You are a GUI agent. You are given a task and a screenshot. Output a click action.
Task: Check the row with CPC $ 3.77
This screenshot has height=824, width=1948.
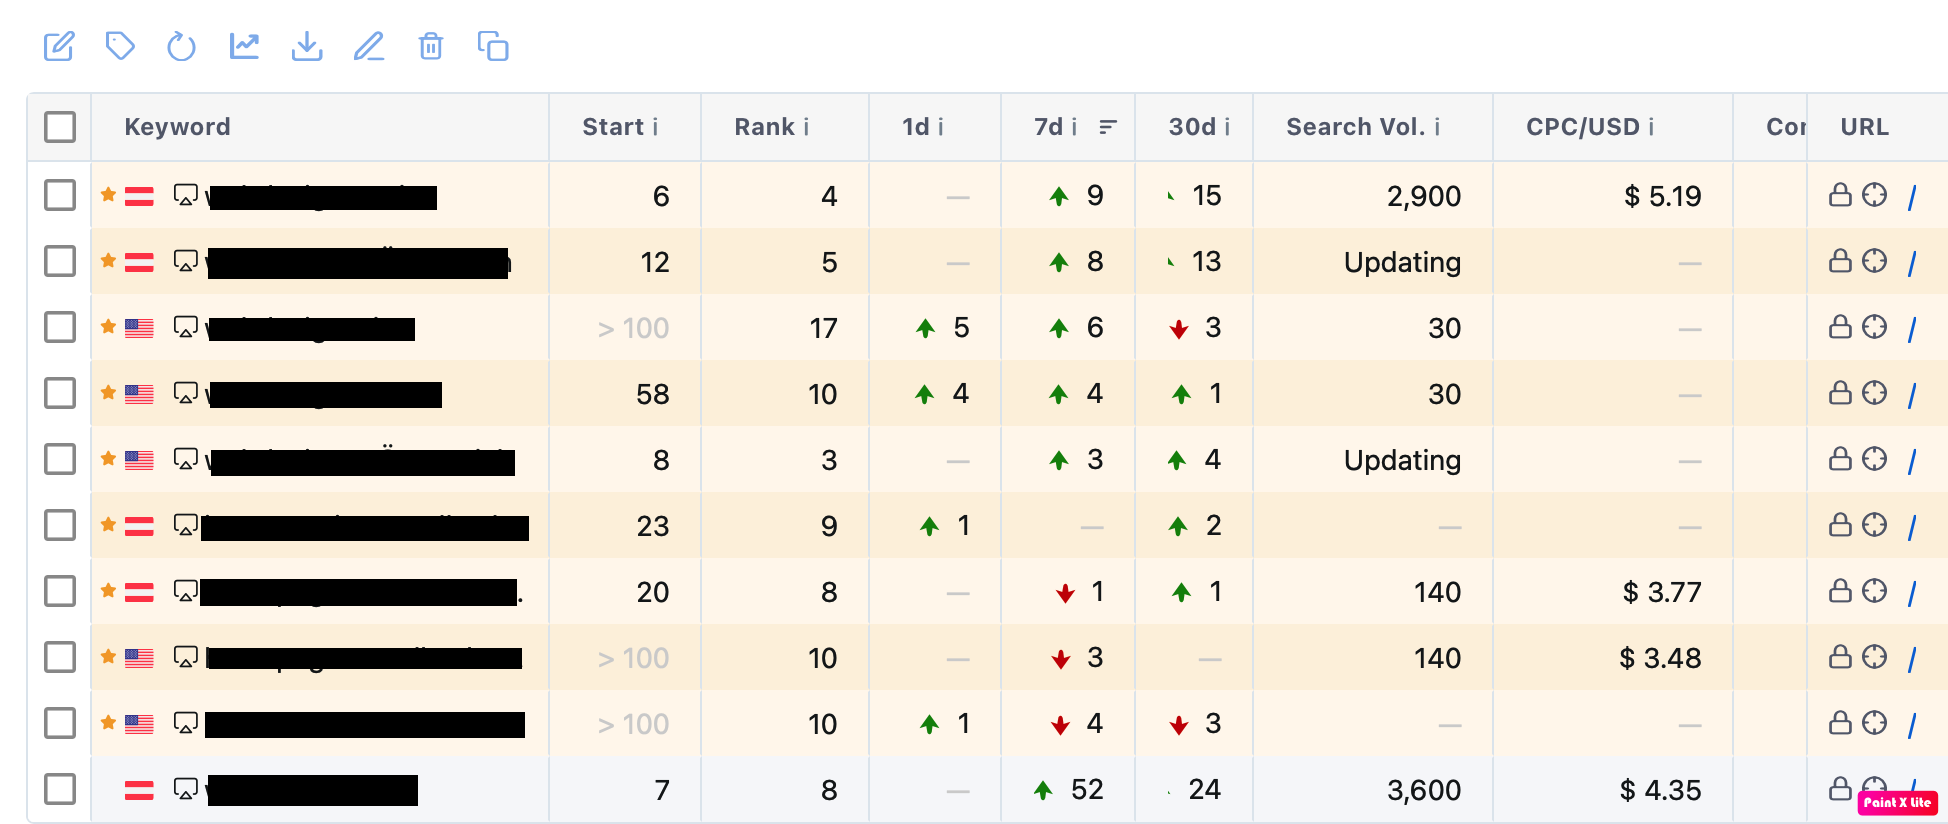[x=60, y=591]
